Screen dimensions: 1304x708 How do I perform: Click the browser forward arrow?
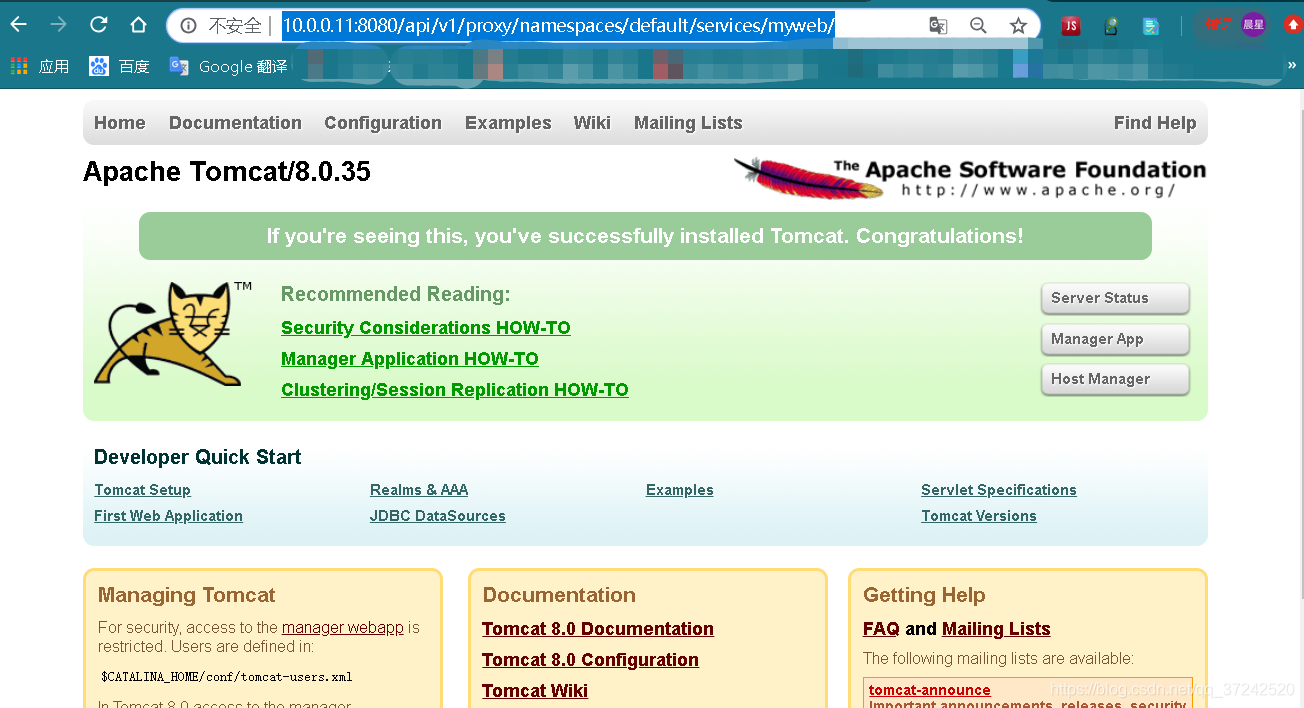pyautogui.click(x=59, y=25)
